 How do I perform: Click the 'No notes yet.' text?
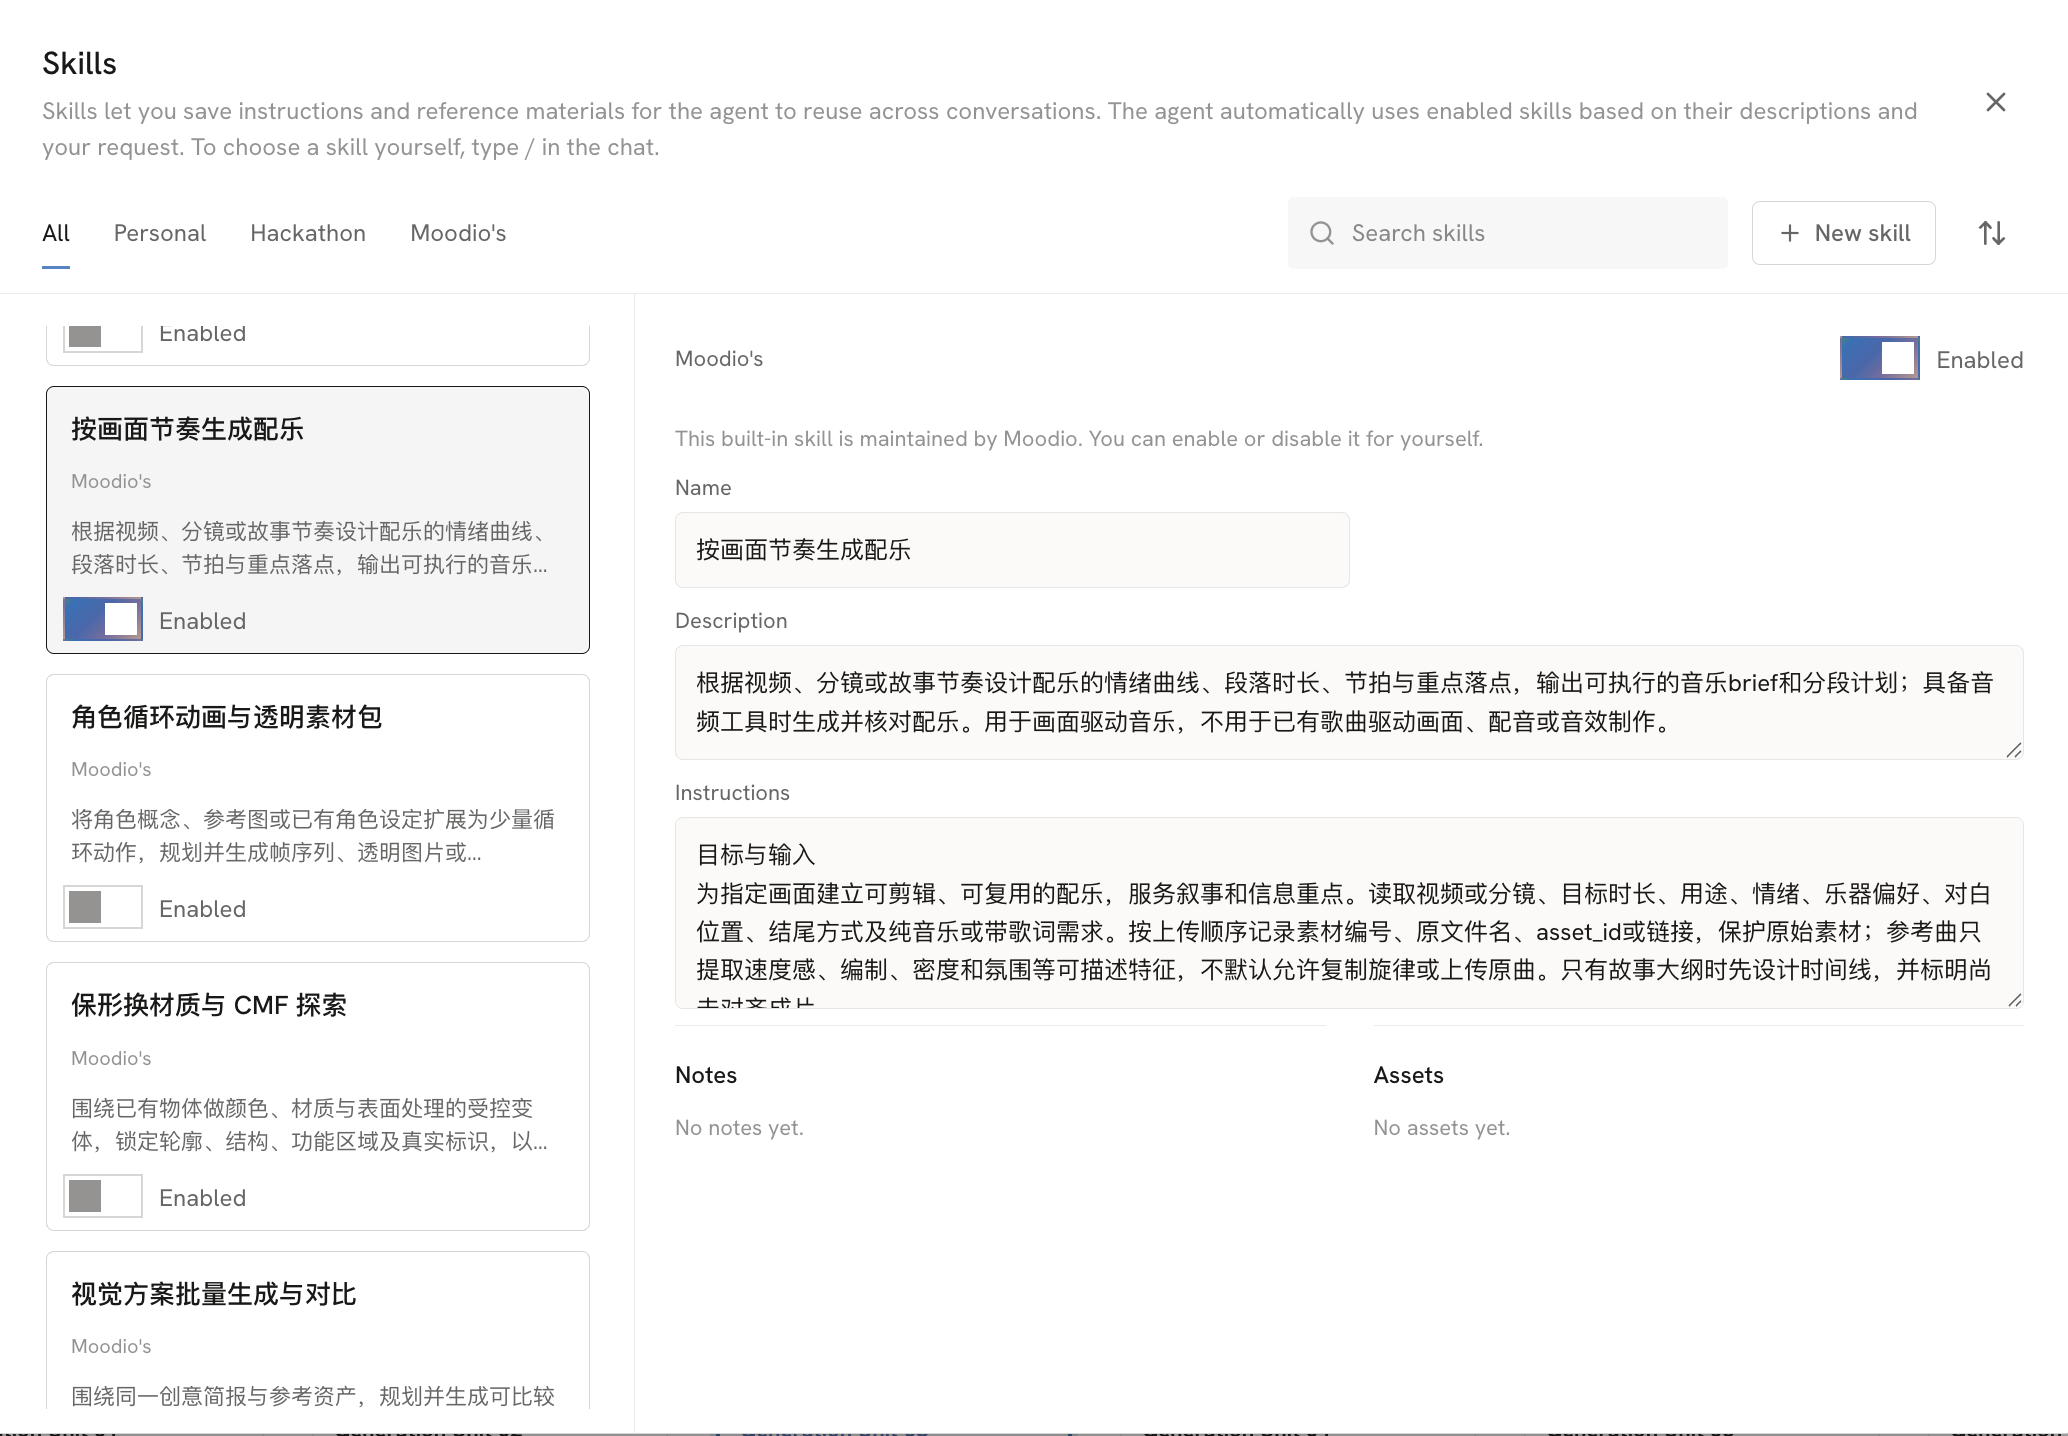pos(739,1128)
